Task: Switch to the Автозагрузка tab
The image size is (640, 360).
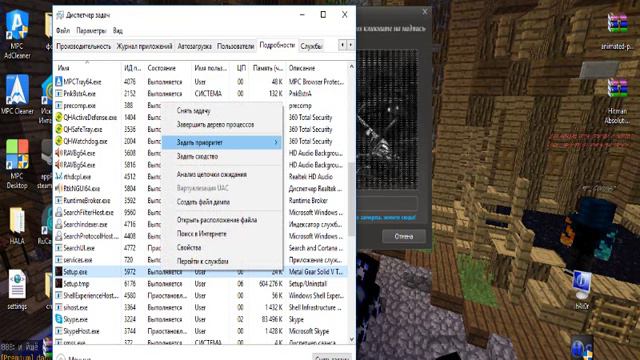Action: pyautogui.click(x=195, y=46)
